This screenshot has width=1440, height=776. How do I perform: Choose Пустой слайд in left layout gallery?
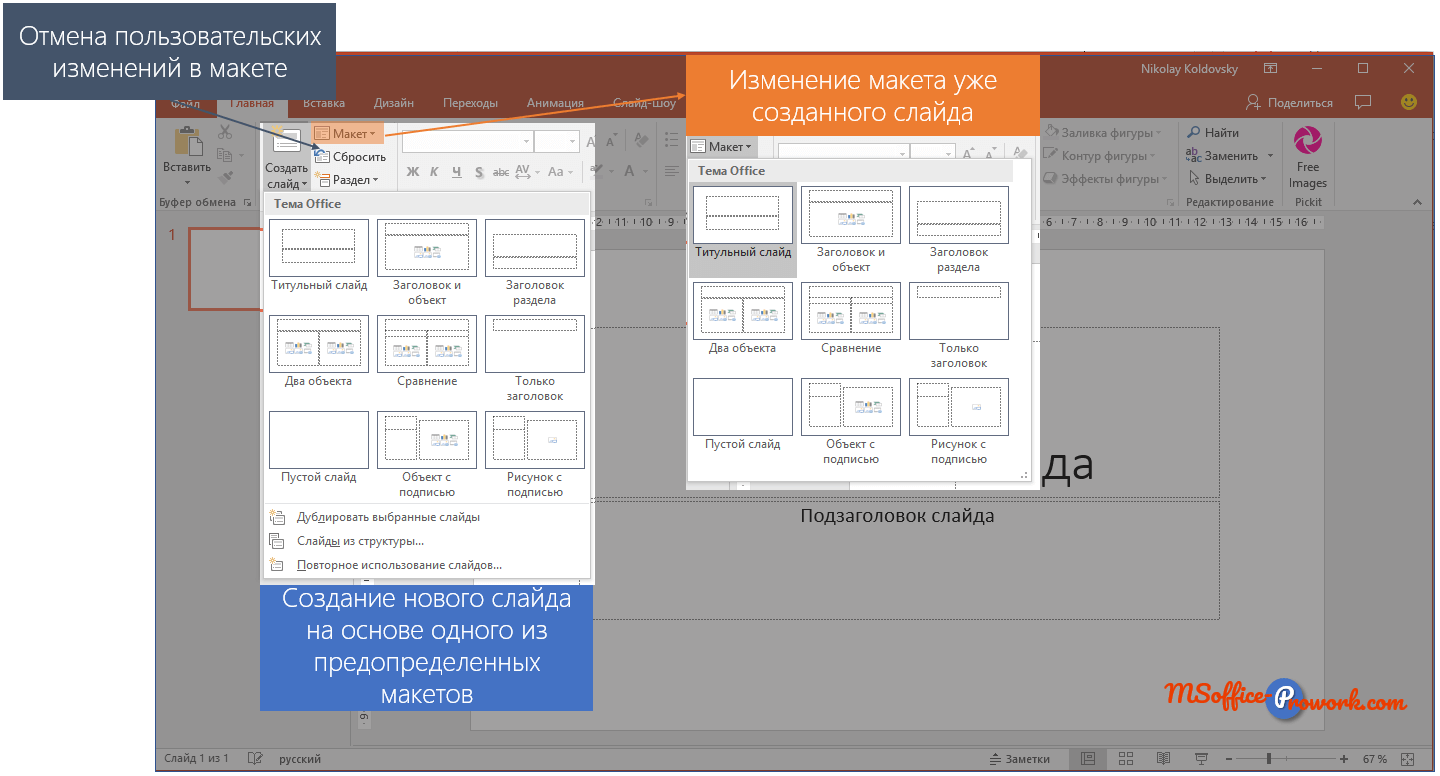(318, 448)
